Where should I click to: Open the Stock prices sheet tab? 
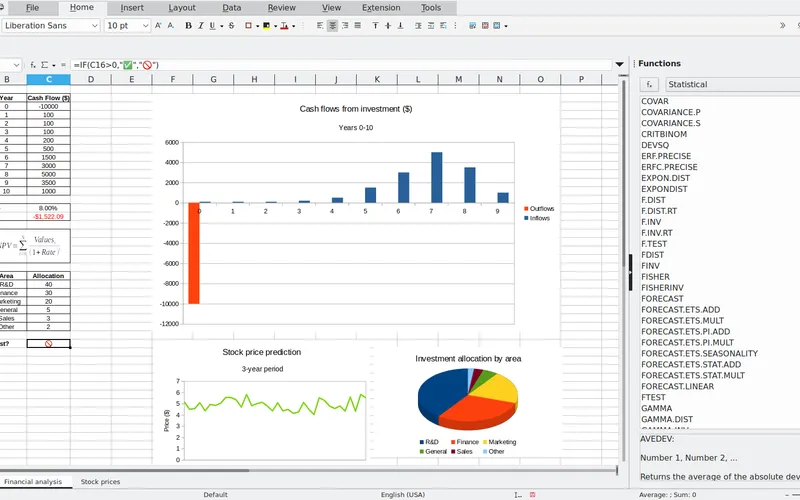[101, 482]
